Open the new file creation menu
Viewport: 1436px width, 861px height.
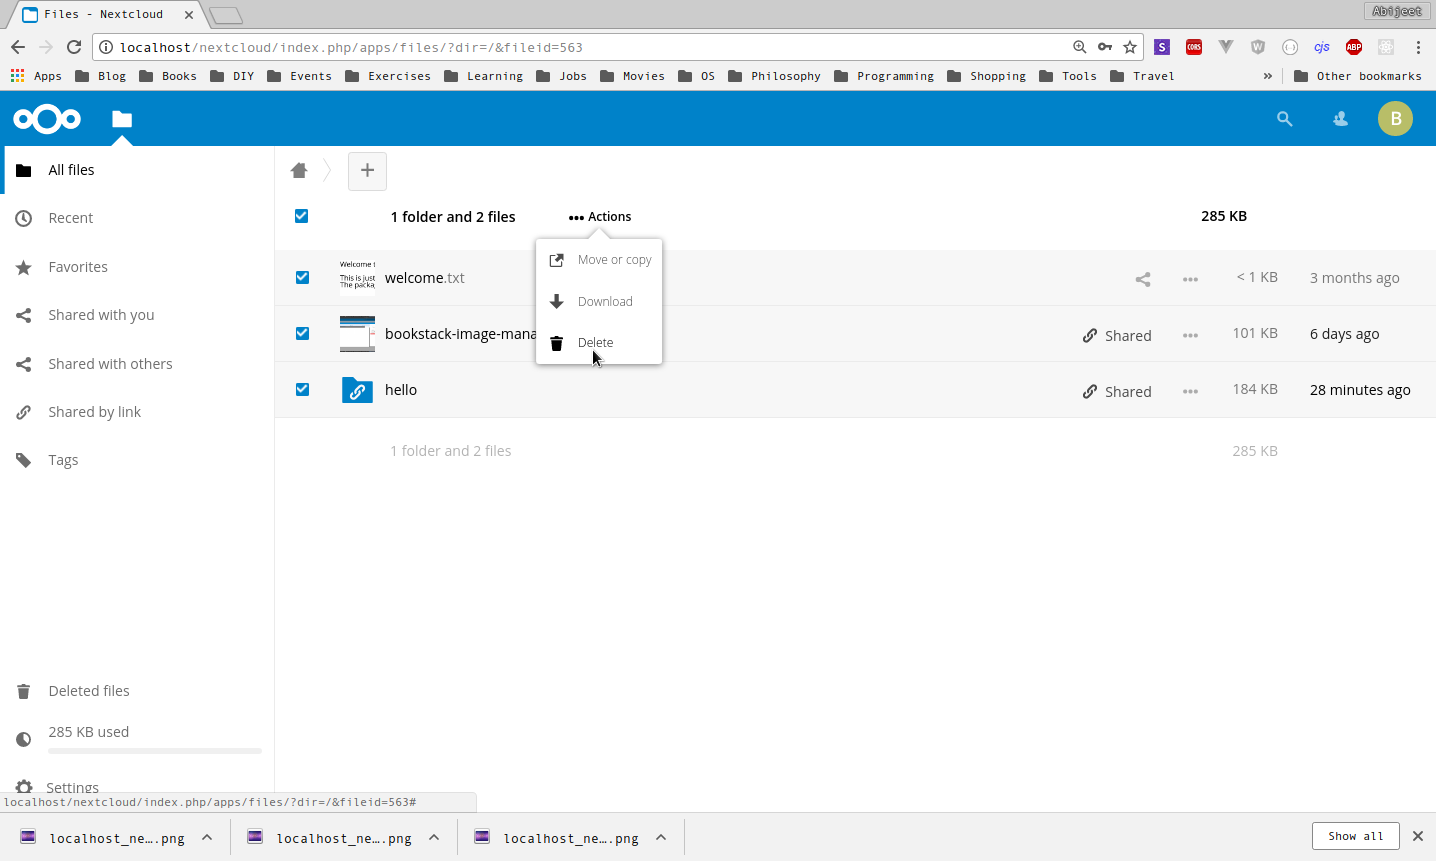point(367,171)
